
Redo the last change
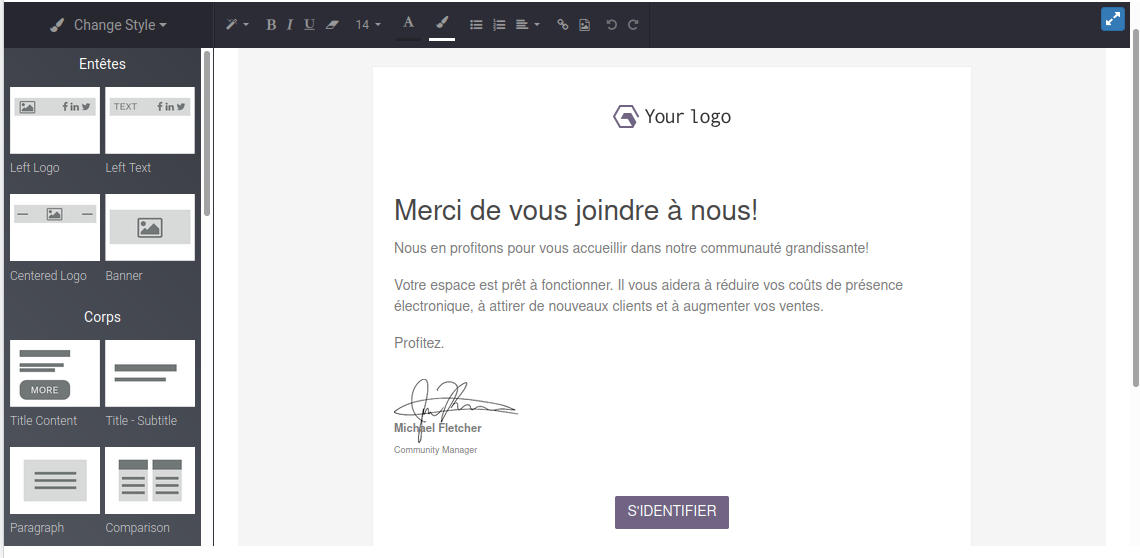[633, 25]
